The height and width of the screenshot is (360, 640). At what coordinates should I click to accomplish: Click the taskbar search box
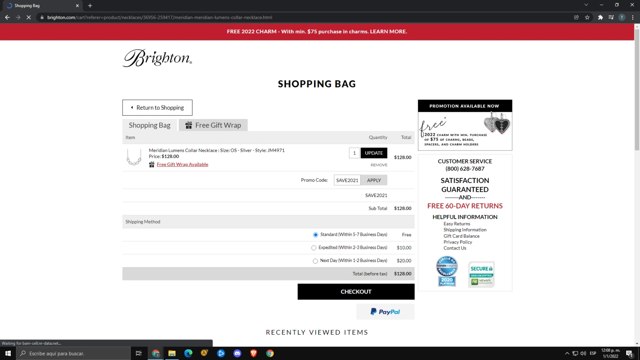(x=73, y=353)
